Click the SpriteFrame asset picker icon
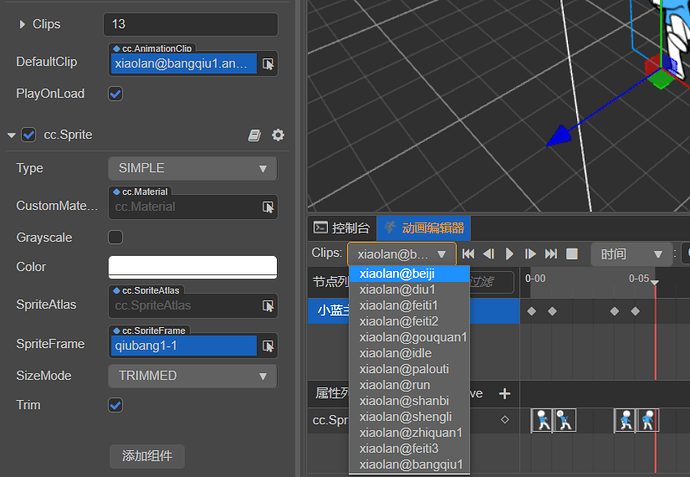 pyautogui.click(x=268, y=346)
